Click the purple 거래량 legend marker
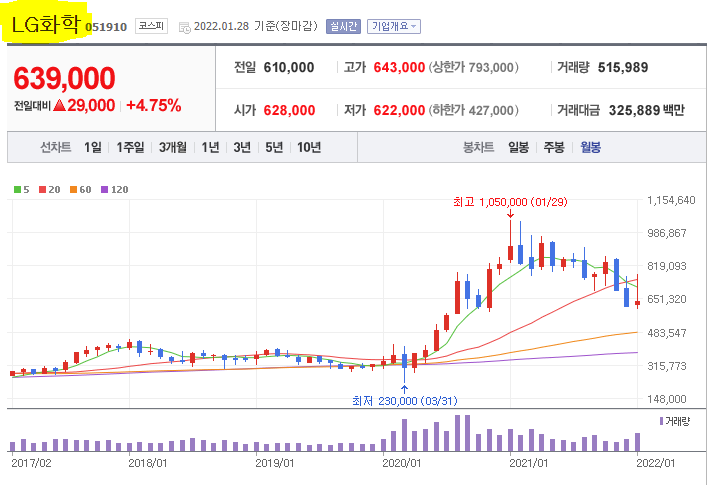The width and height of the screenshot is (707, 485). click(661, 421)
